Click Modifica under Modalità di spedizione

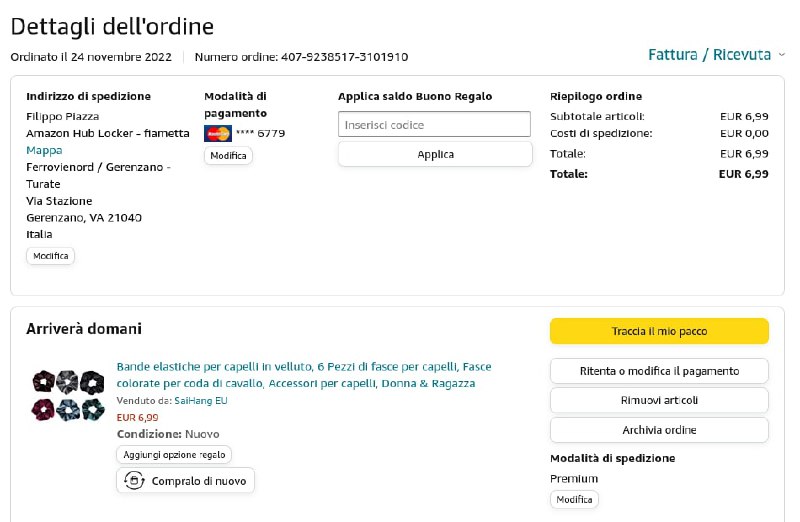point(574,499)
